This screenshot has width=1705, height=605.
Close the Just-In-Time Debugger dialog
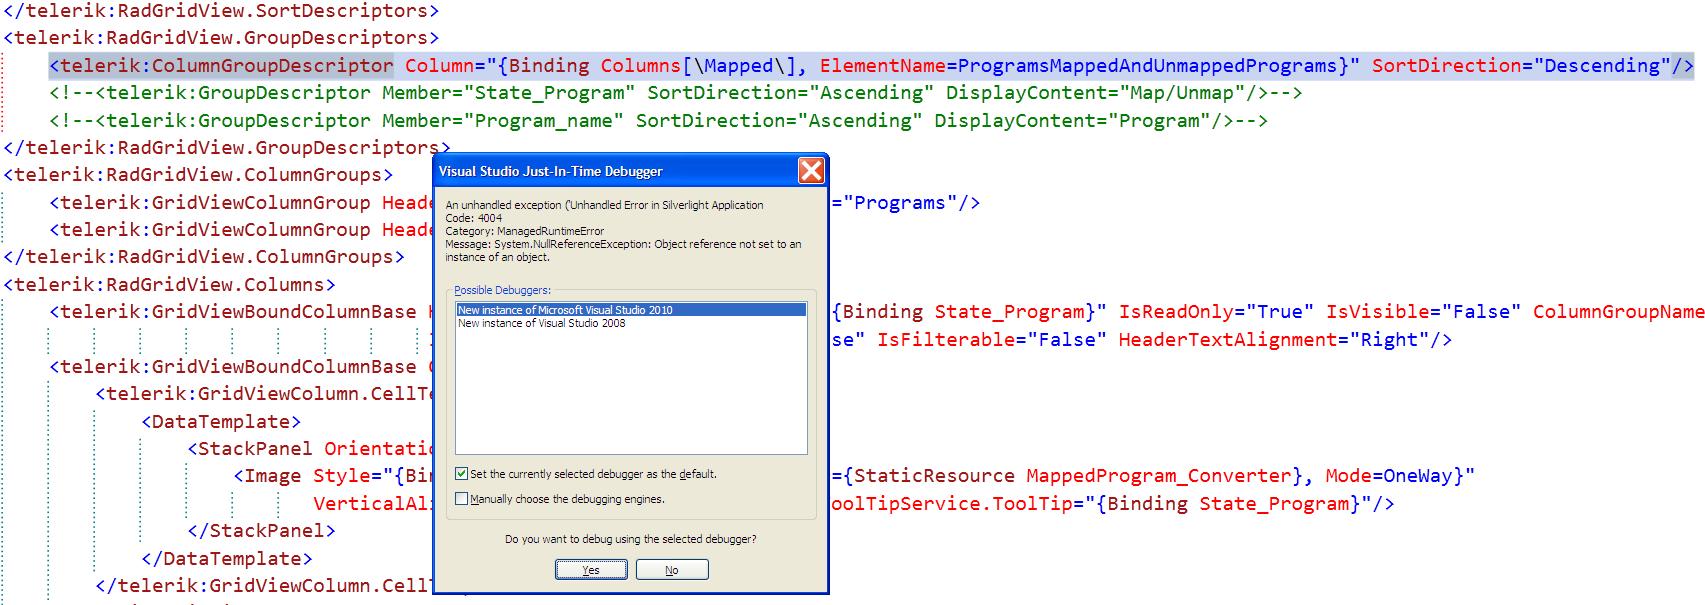tap(811, 171)
